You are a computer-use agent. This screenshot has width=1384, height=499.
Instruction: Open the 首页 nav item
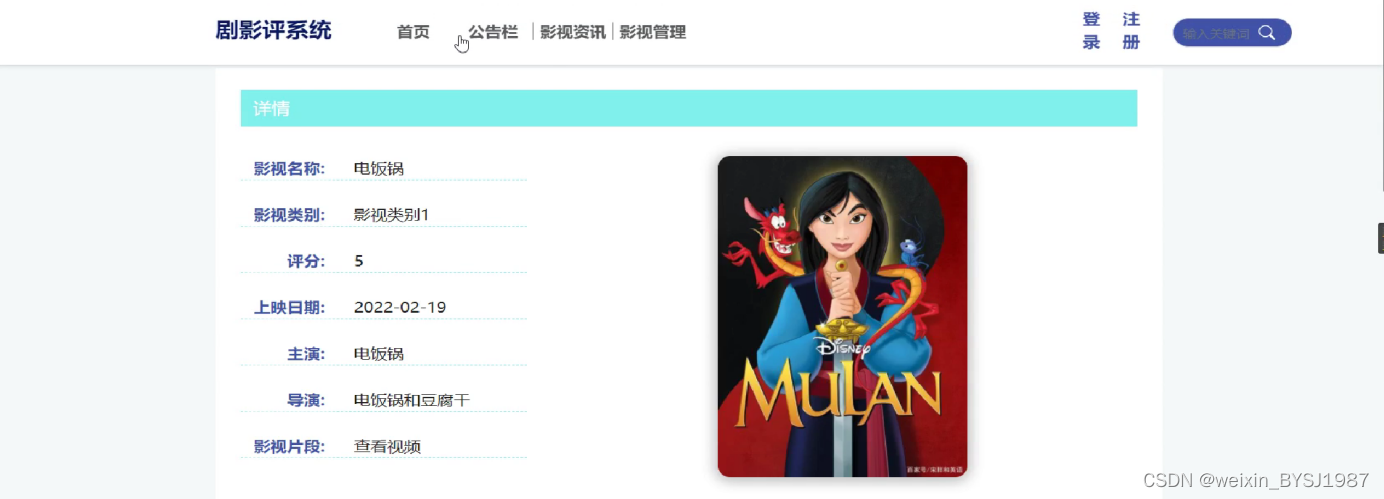413,32
